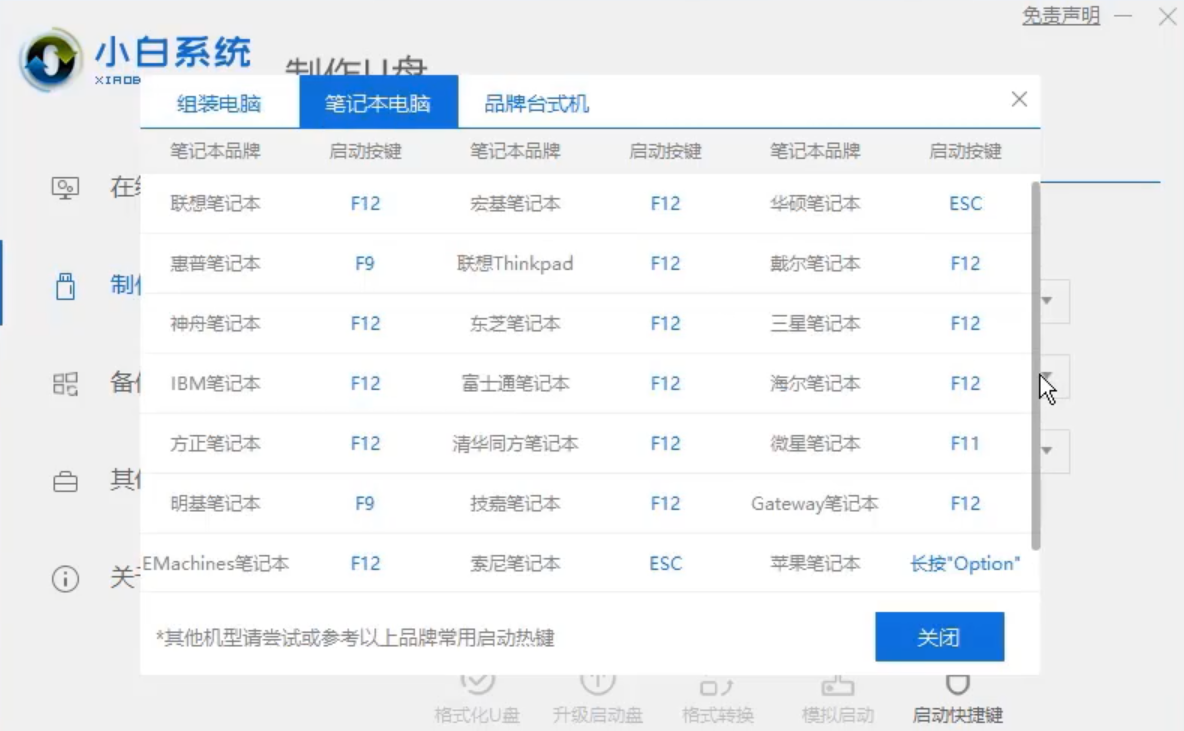Click ESC key for 索尼笔记本
The height and width of the screenshot is (731, 1184).
665,563
